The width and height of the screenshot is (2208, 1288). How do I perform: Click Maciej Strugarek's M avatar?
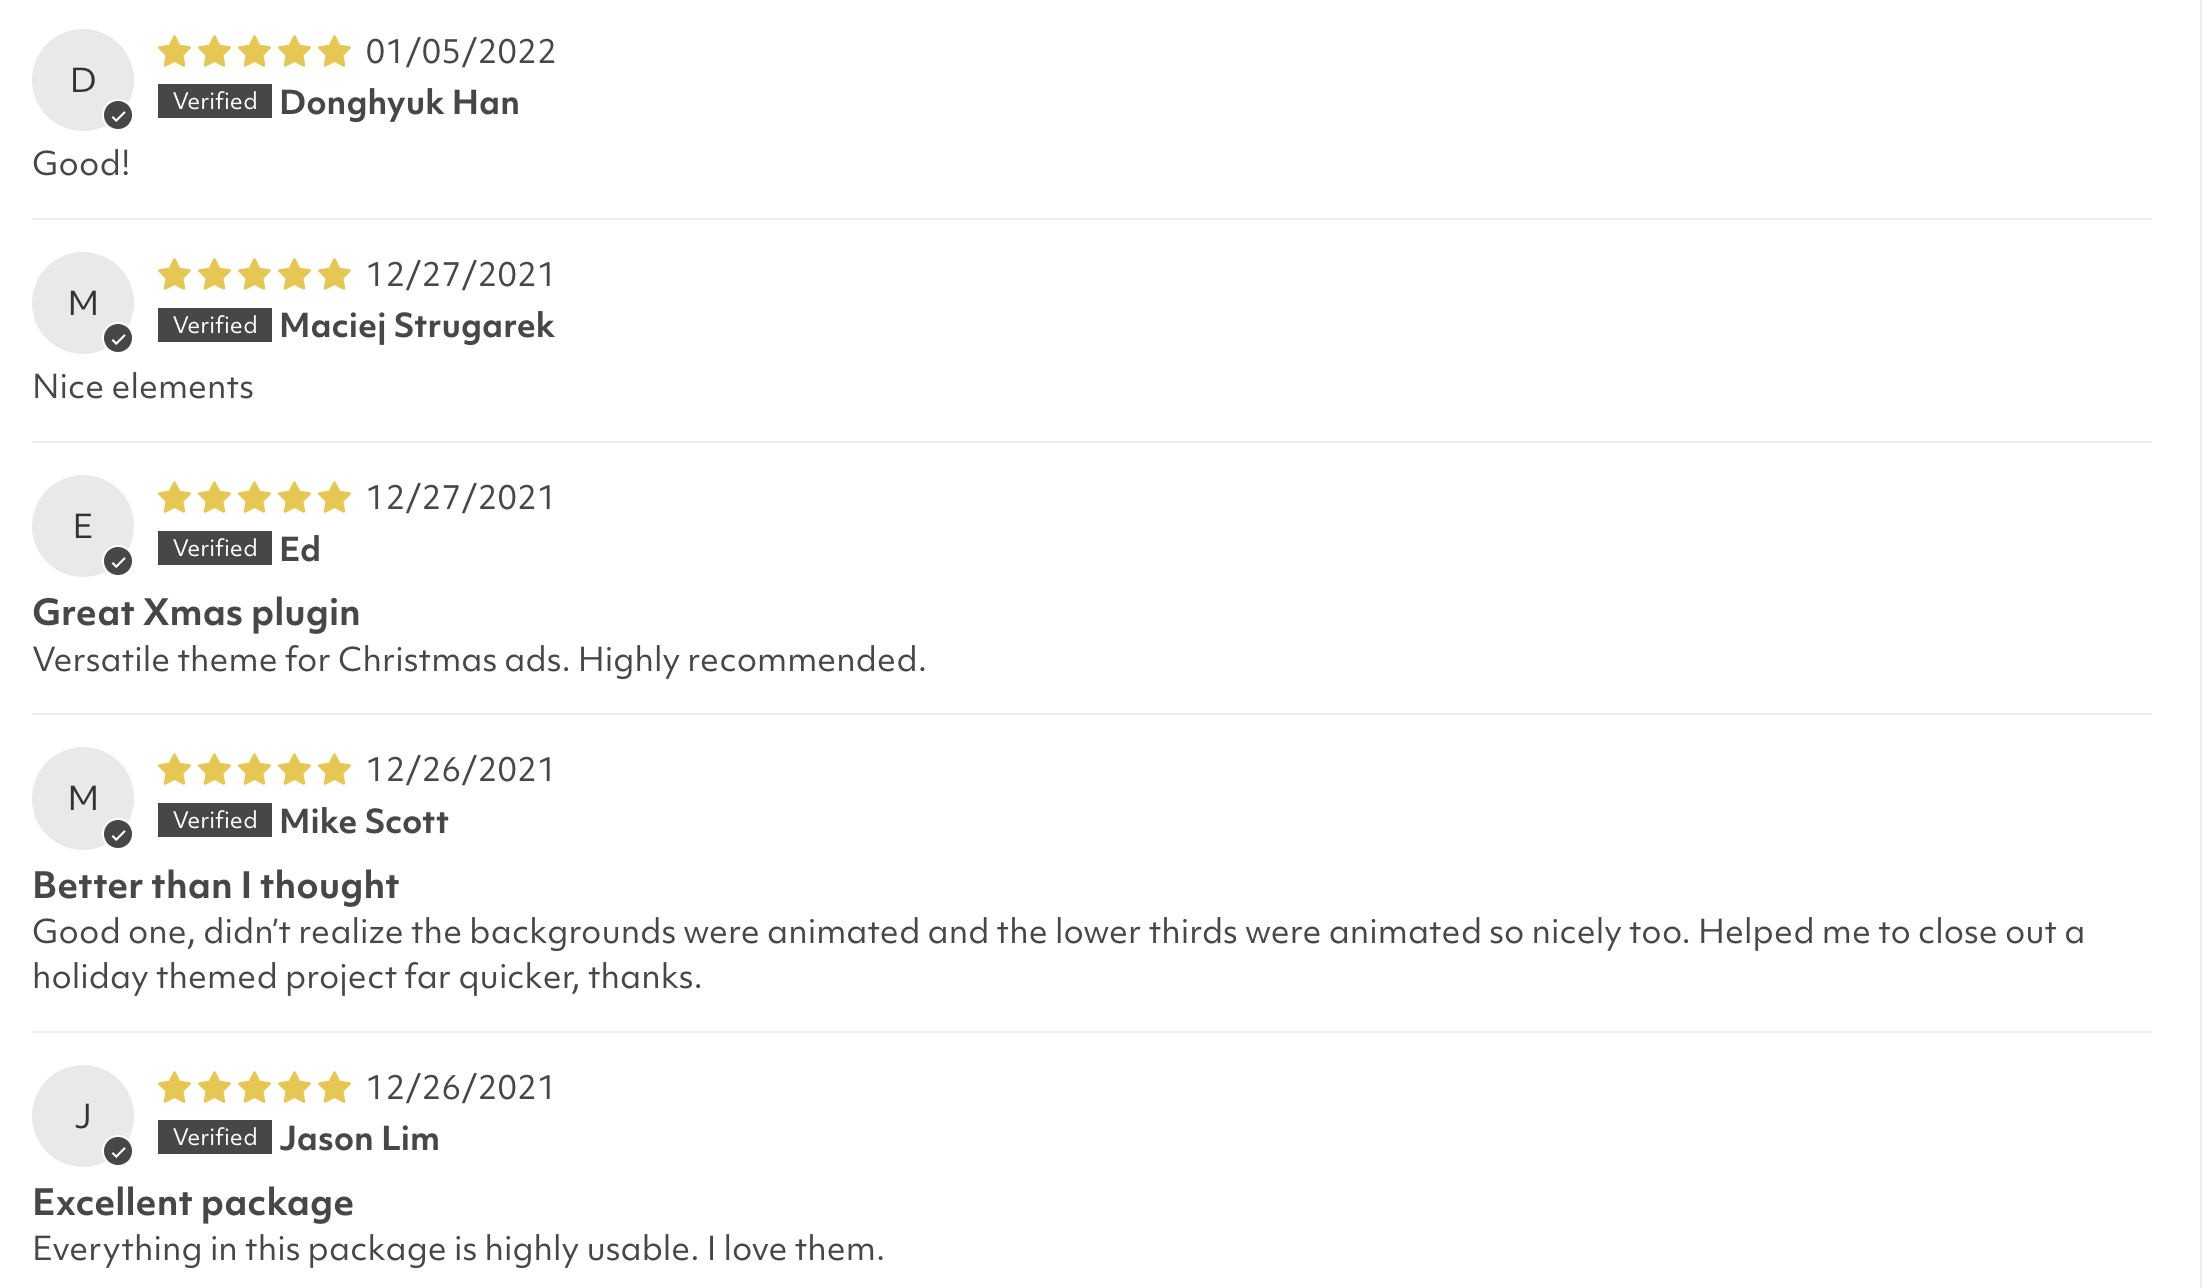(x=83, y=303)
